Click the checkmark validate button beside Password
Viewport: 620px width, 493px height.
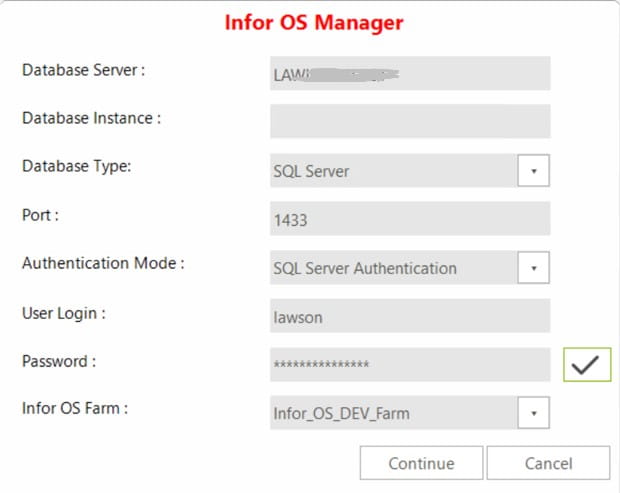click(587, 365)
